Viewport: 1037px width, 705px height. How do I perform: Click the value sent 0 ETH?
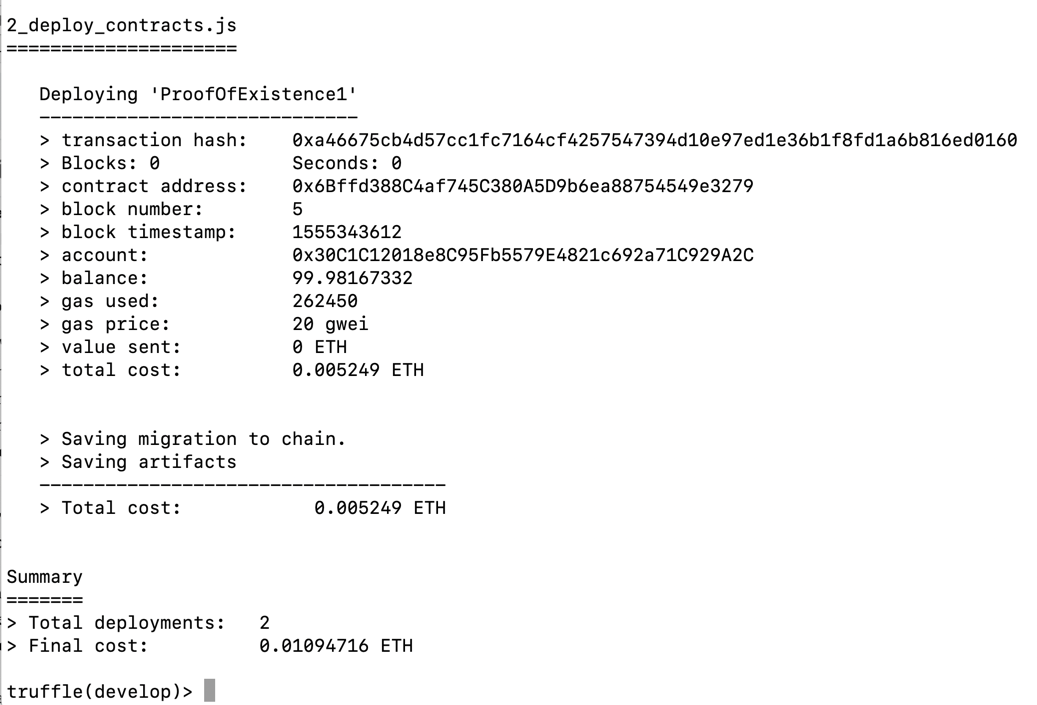pyautogui.click(x=319, y=347)
